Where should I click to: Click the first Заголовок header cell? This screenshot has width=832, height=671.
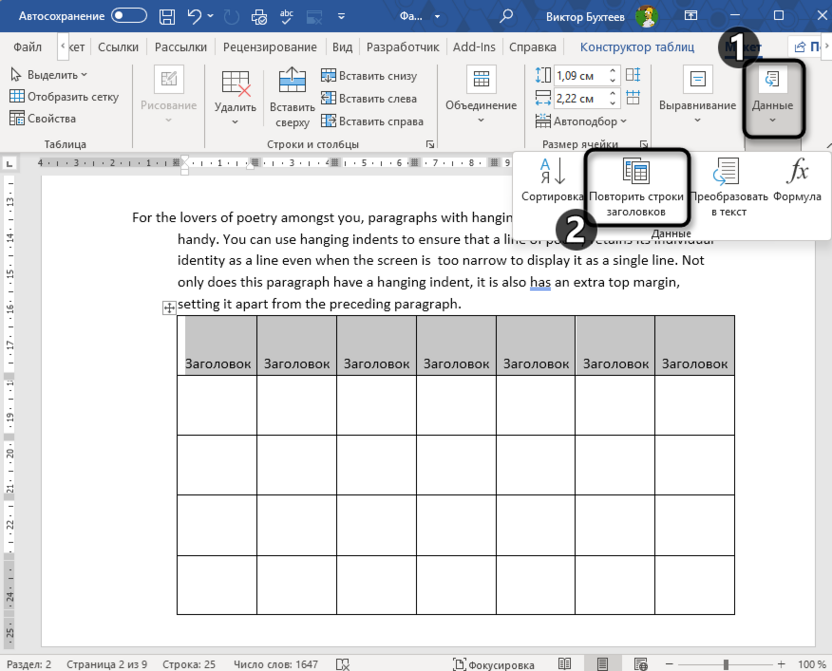tap(217, 346)
